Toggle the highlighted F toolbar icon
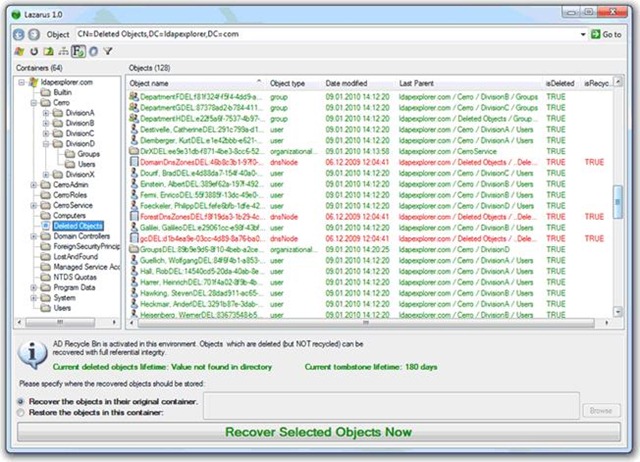The height and width of the screenshot is (462, 640). pos(78,51)
